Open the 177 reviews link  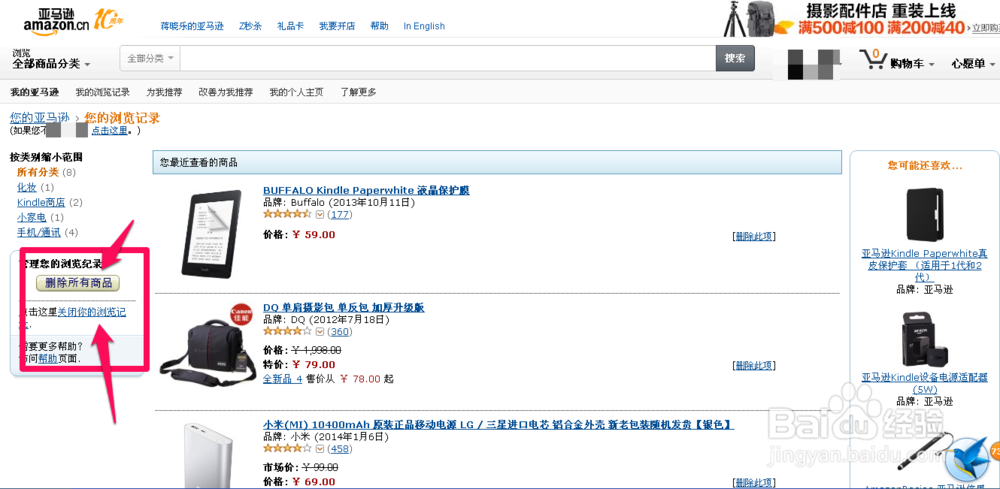pos(340,215)
